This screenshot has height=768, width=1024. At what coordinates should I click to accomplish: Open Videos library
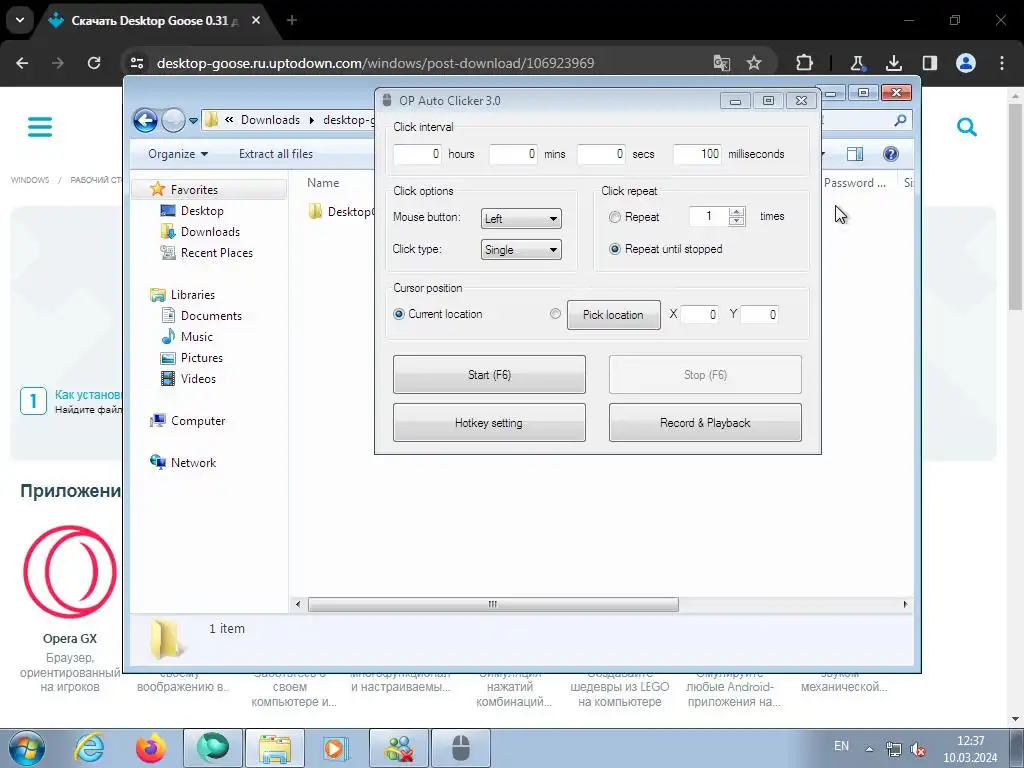point(198,379)
